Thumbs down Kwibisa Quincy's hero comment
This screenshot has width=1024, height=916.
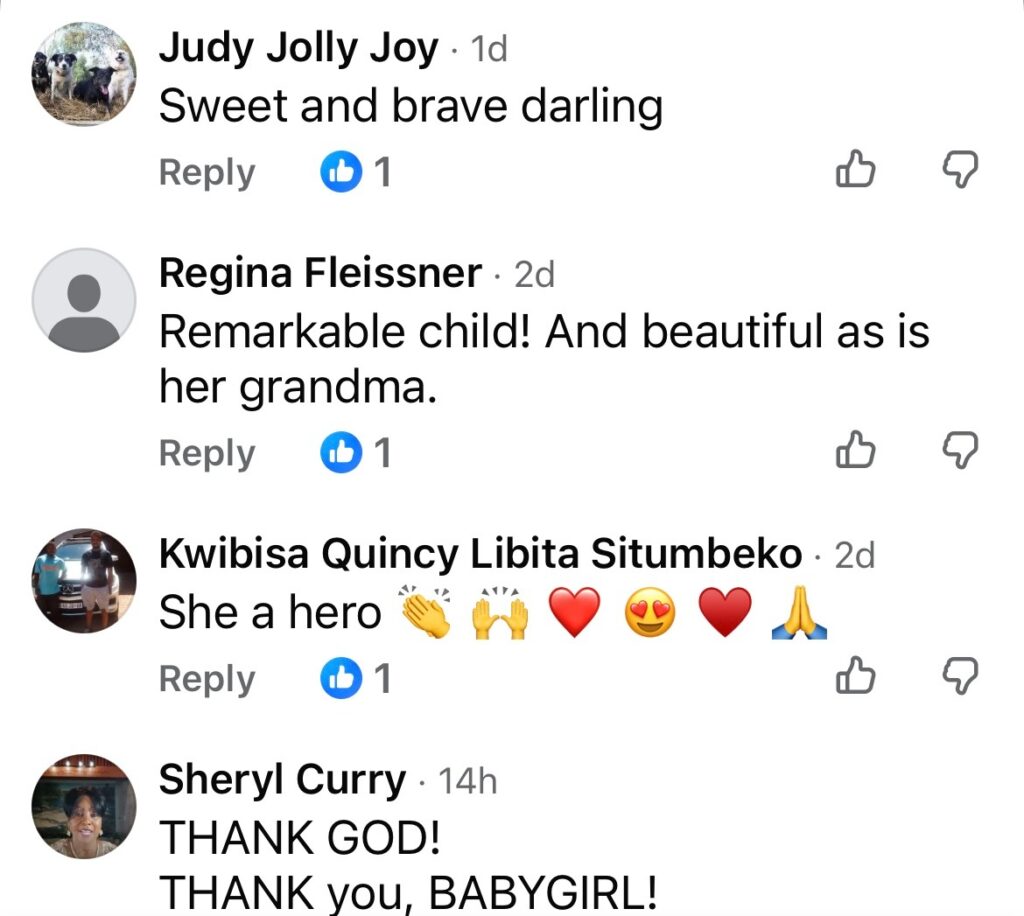(x=960, y=676)
